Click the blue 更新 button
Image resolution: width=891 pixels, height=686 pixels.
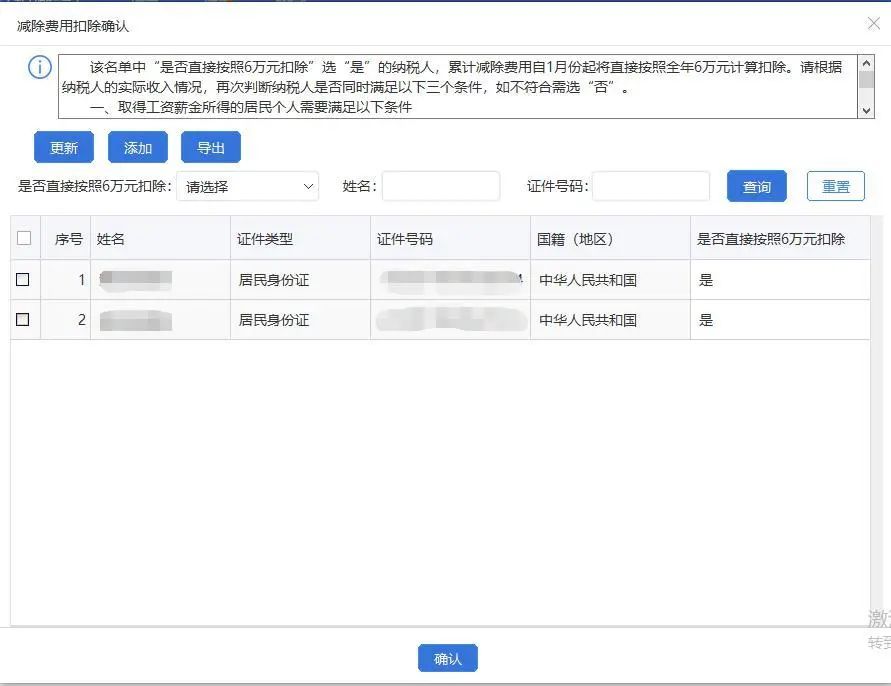tap(64, 147)
